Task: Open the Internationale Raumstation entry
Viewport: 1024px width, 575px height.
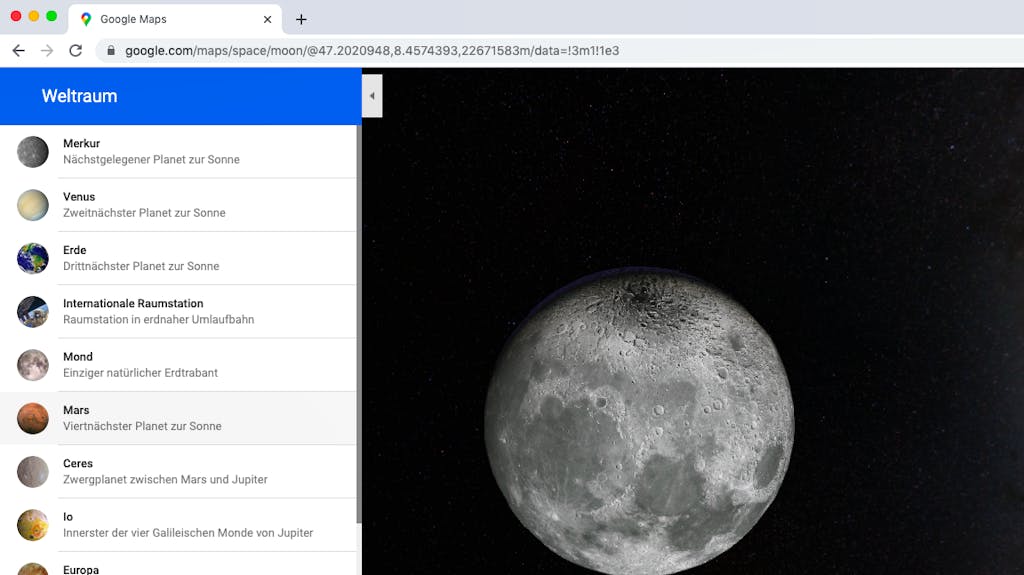Action: (x=178, y=312)
